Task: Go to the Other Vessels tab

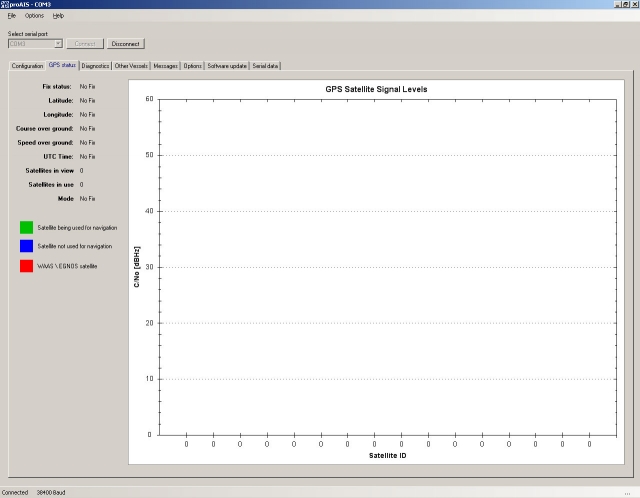Action: point(131,66)
